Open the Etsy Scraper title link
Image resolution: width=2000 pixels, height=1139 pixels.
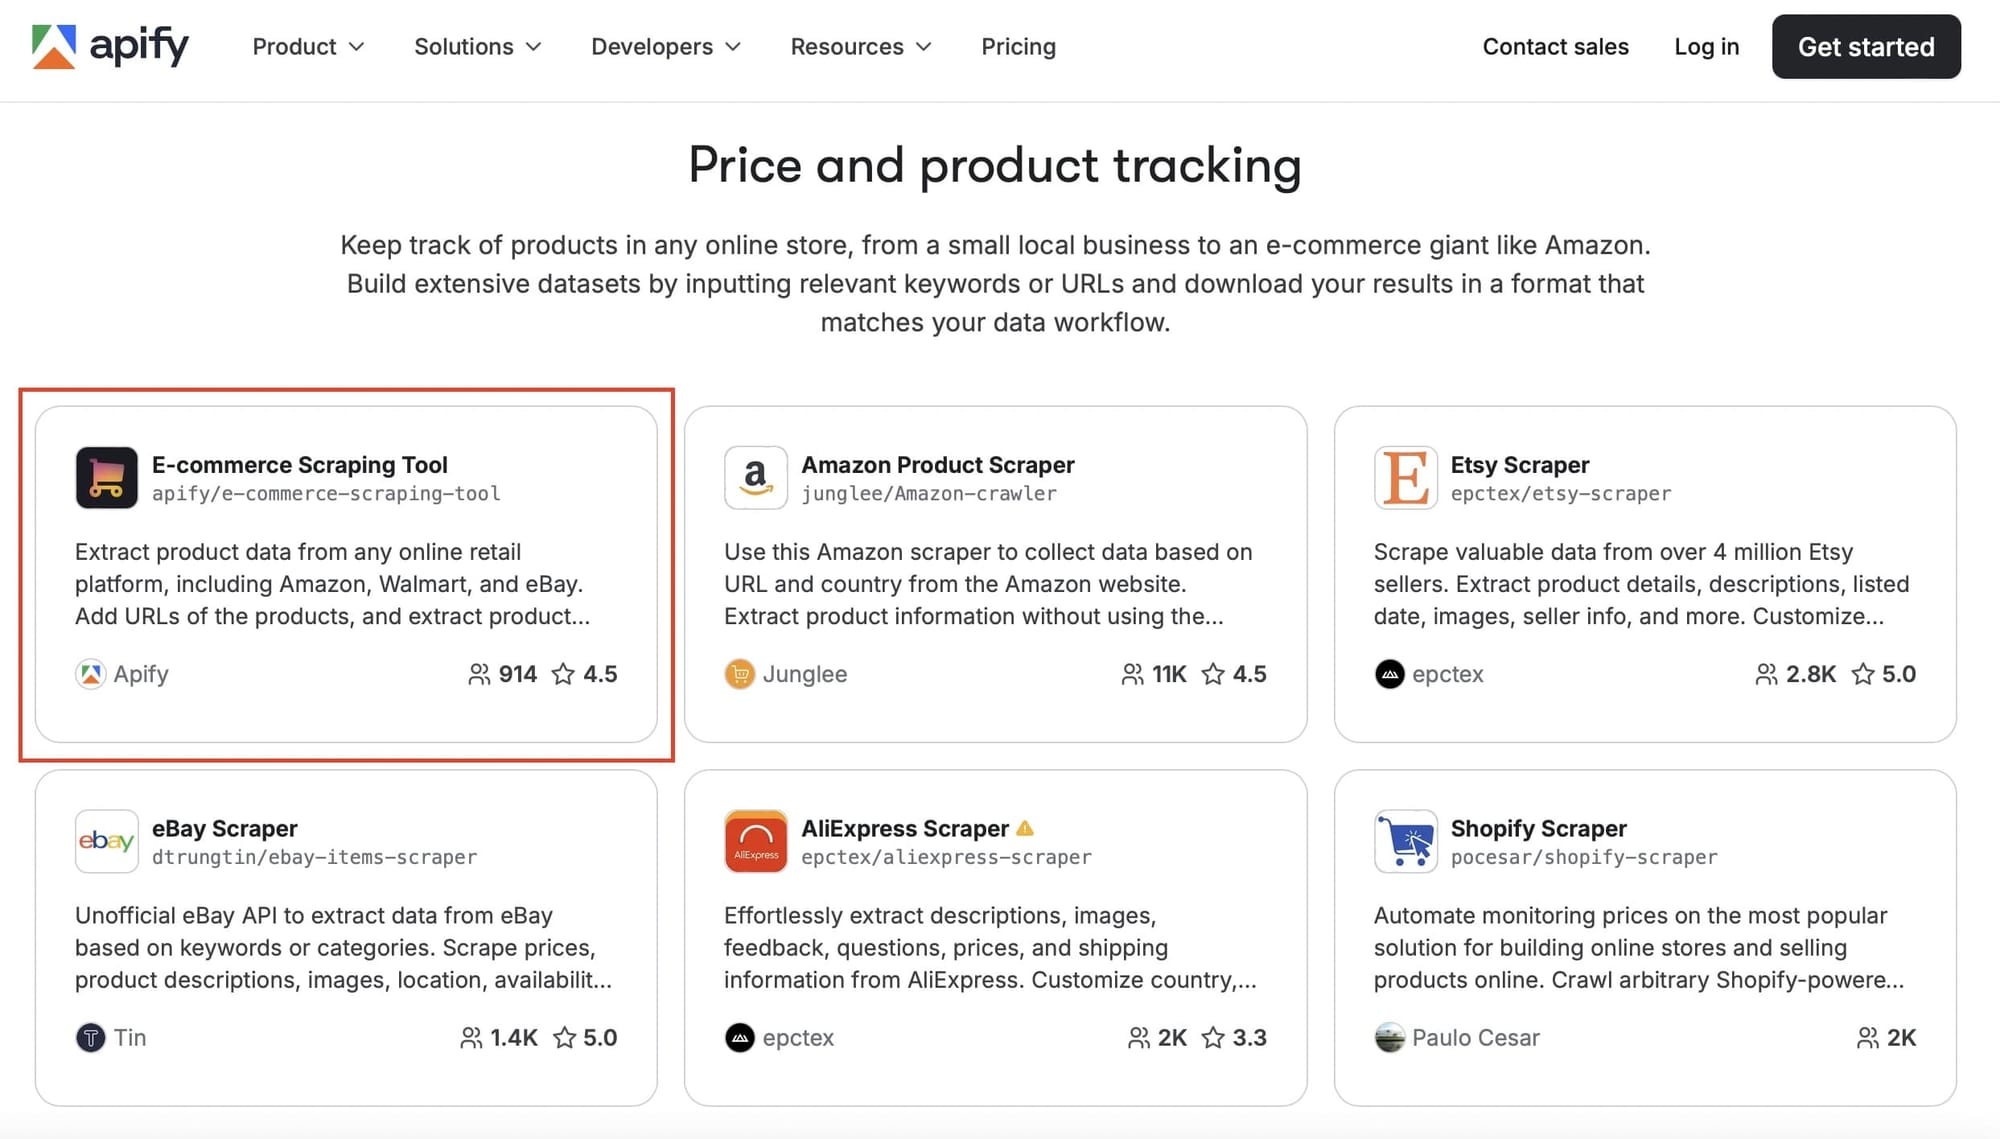(1519, 465)
